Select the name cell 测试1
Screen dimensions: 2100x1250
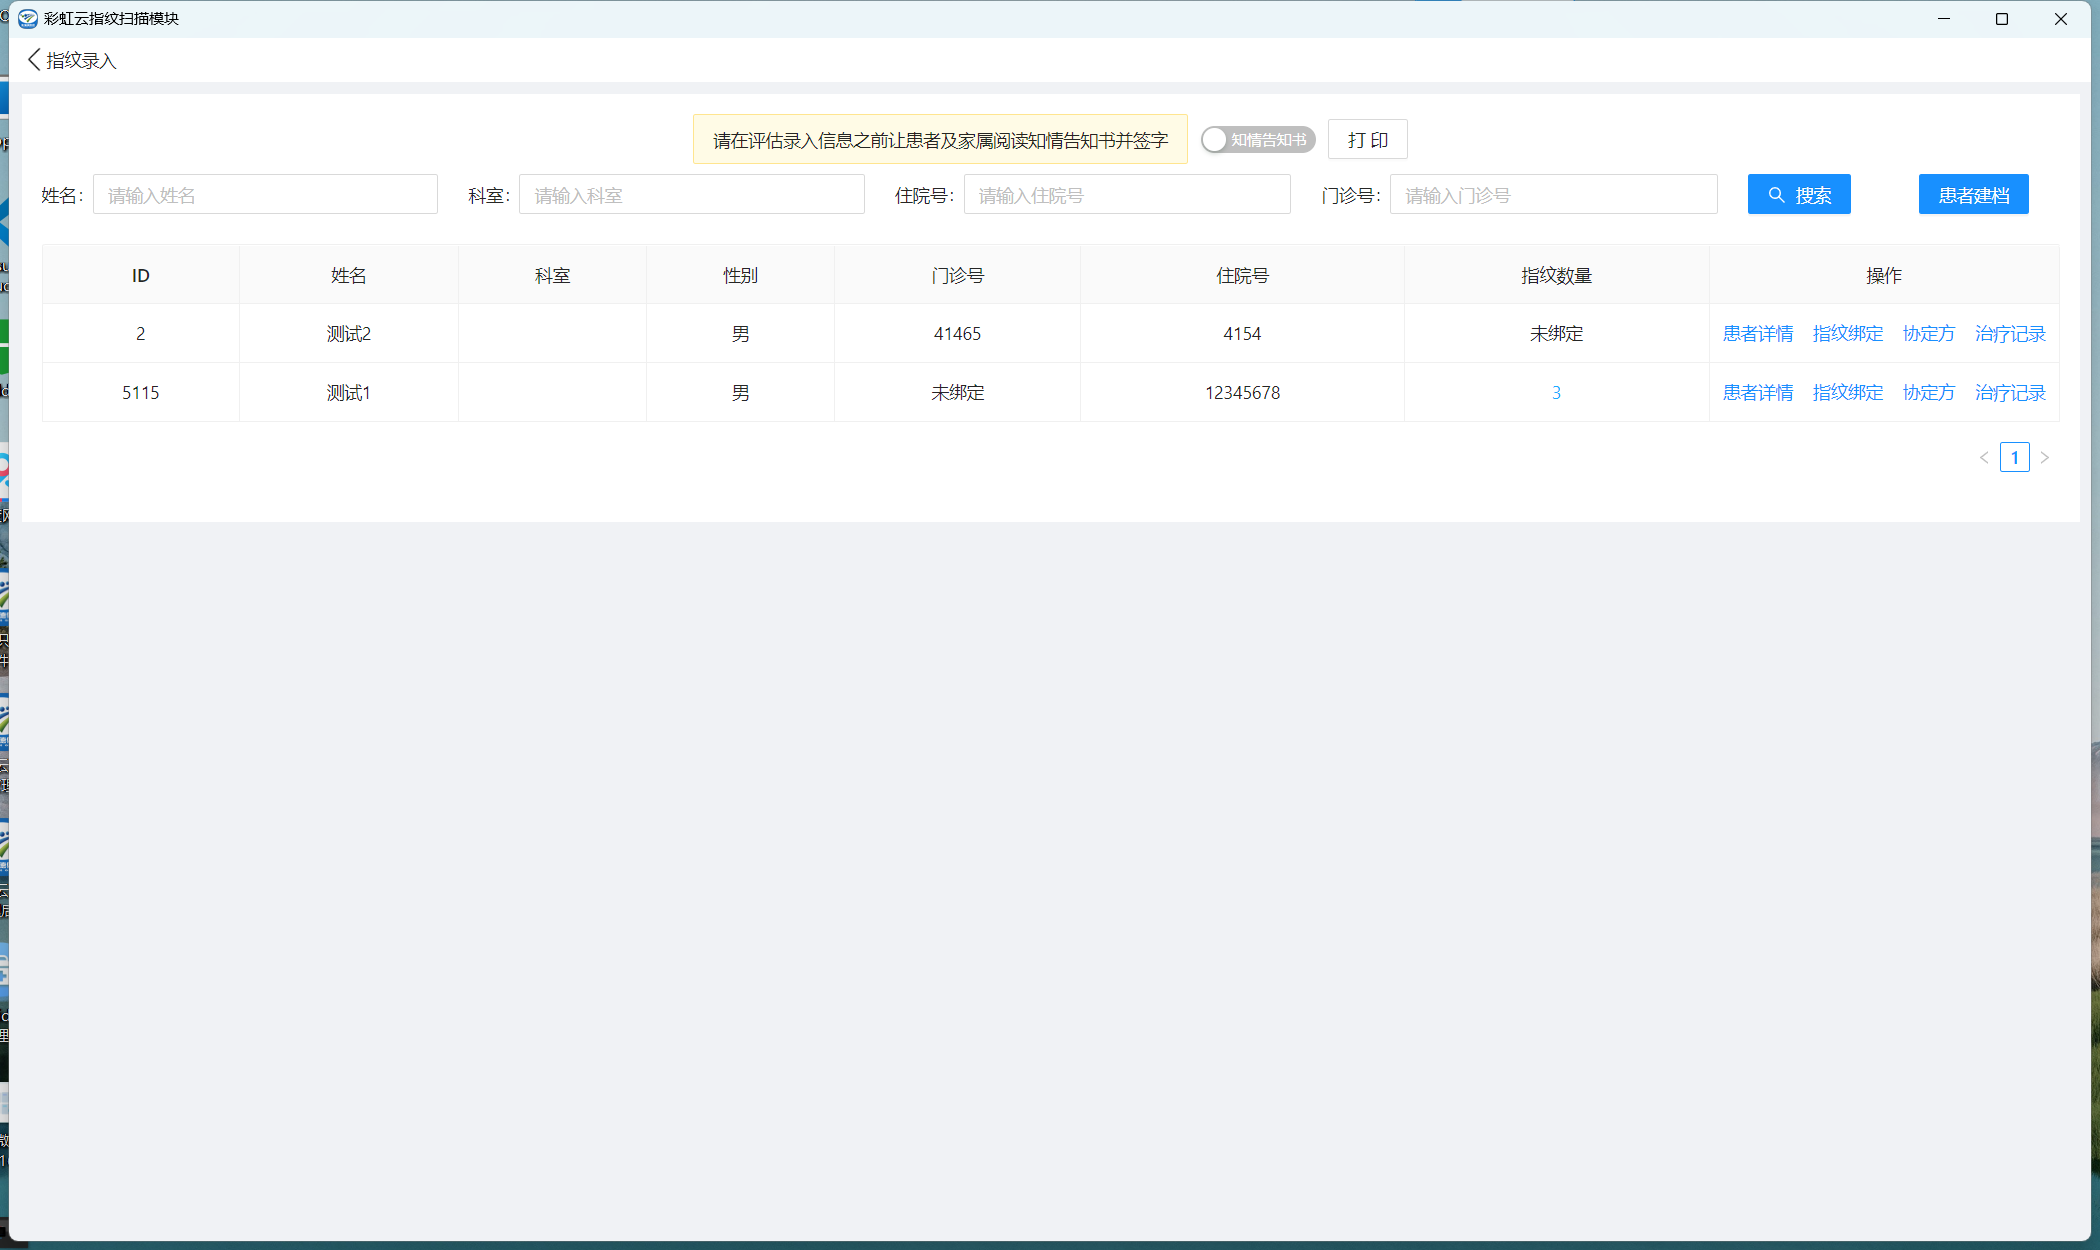(349, 393)
